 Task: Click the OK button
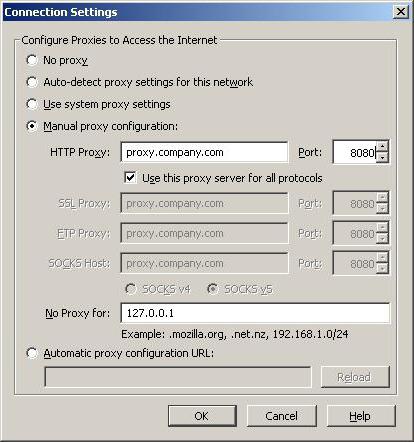click(x=202, y=416)
